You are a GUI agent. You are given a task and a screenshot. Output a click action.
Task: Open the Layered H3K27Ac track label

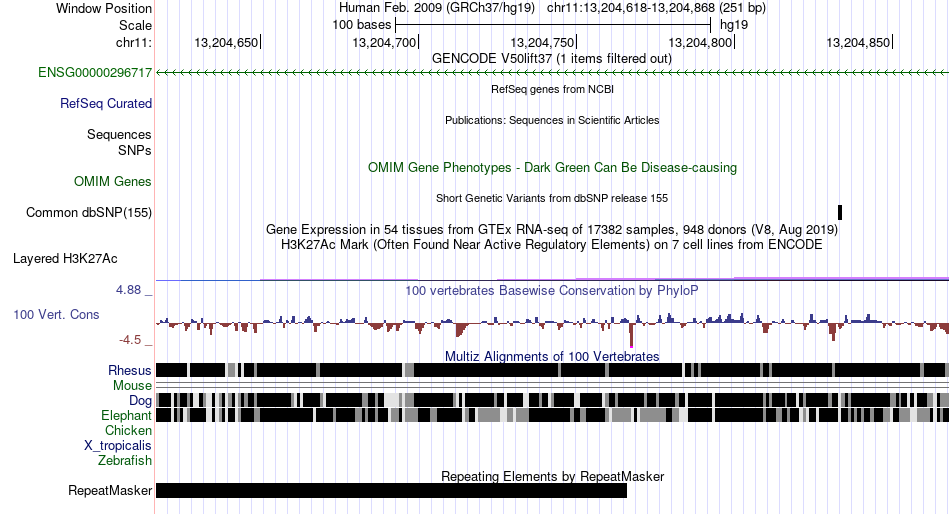pyautogui.click(x=65, y=259)
